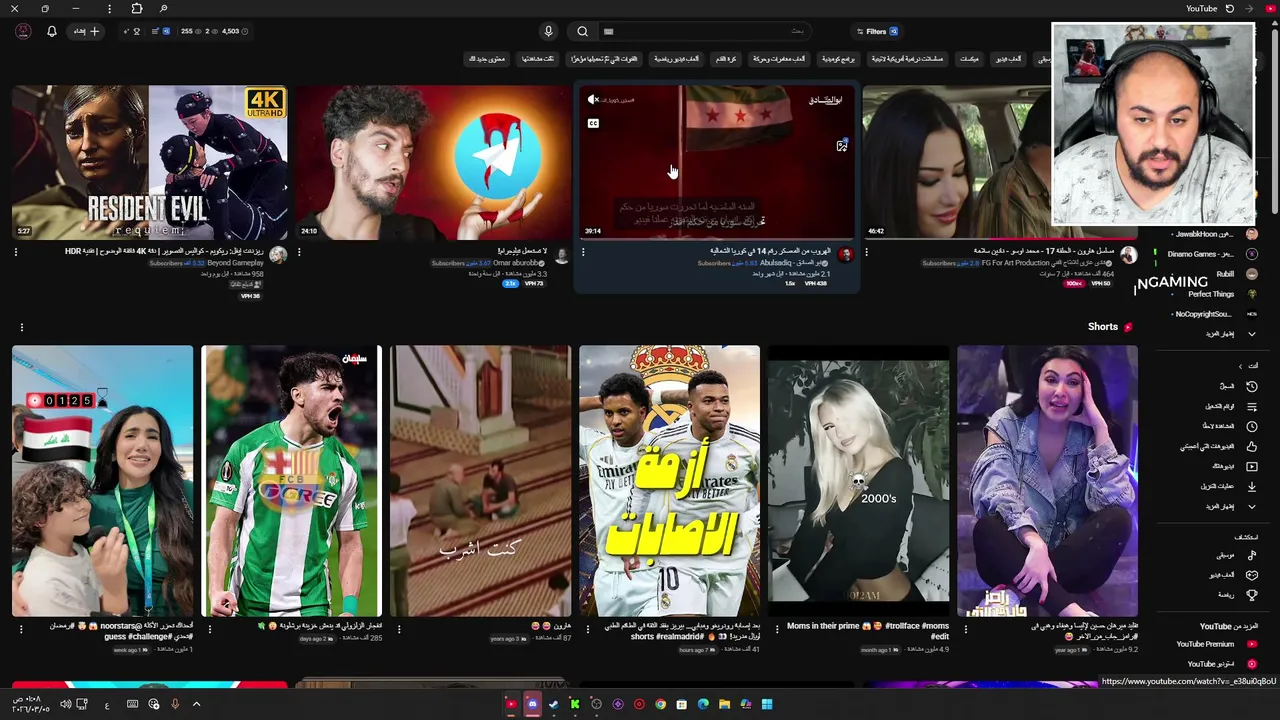Open Playlists in the sidebar
The image size is (1280, 720).
(1233, 406)
